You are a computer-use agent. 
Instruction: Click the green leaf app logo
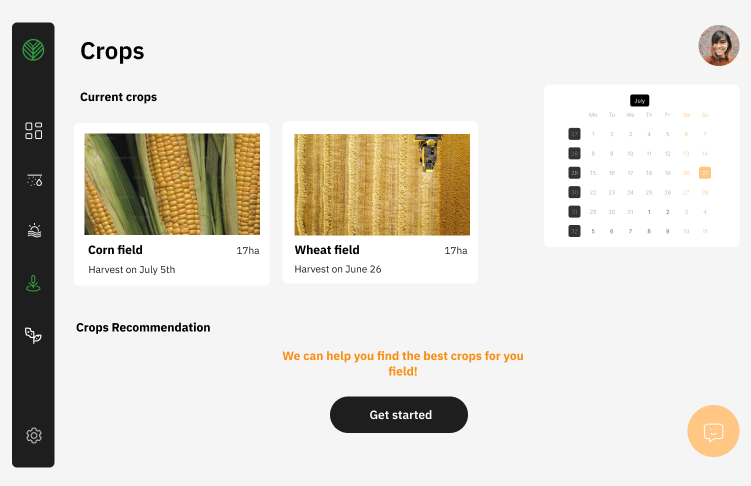coord(34,51)
